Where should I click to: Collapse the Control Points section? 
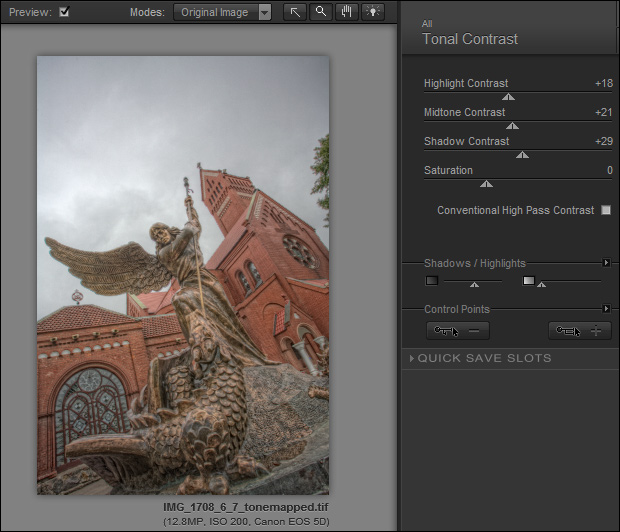coord(606,309)
